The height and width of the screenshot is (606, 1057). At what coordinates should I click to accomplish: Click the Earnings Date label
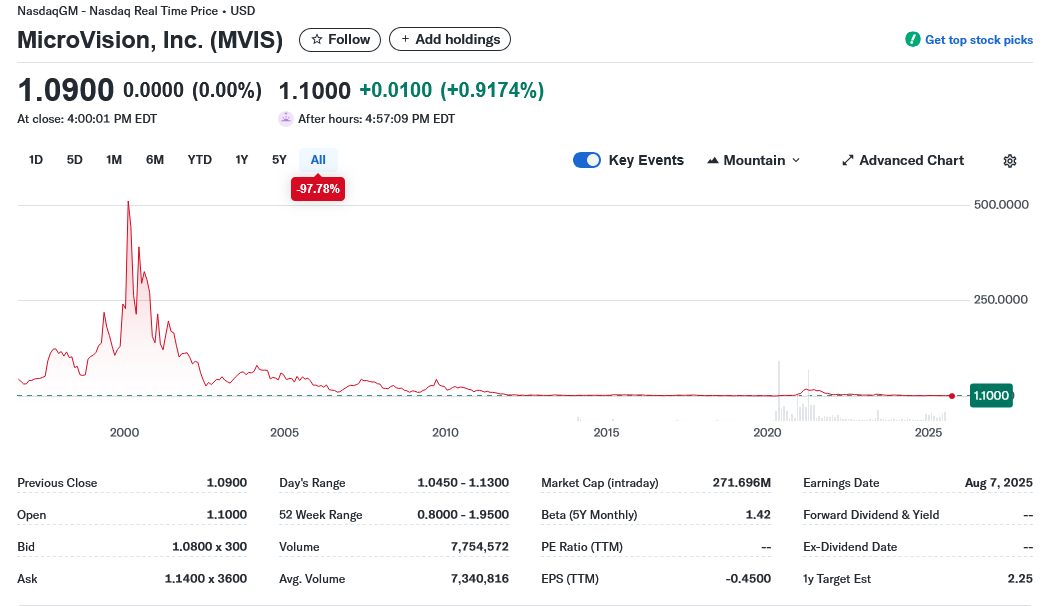point(841,483)
